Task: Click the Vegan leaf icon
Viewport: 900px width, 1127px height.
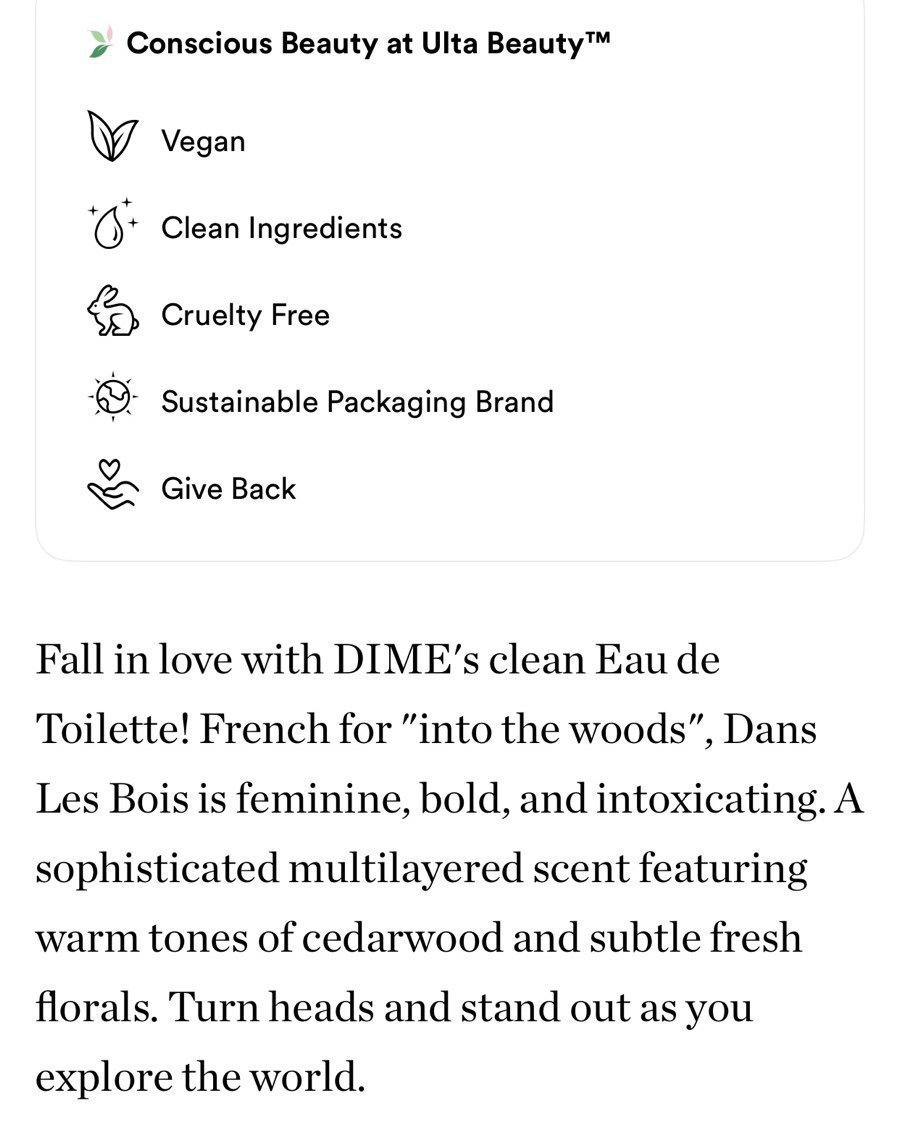Action: [112, 135]
